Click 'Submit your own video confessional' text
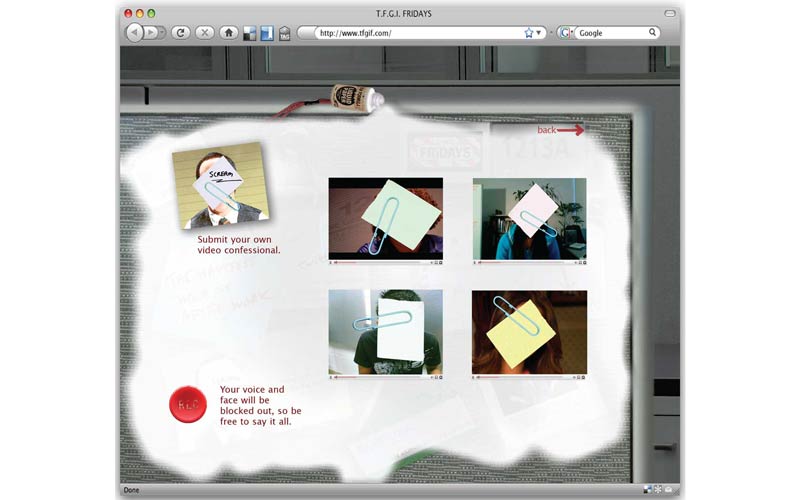 [x=239, y=245]
